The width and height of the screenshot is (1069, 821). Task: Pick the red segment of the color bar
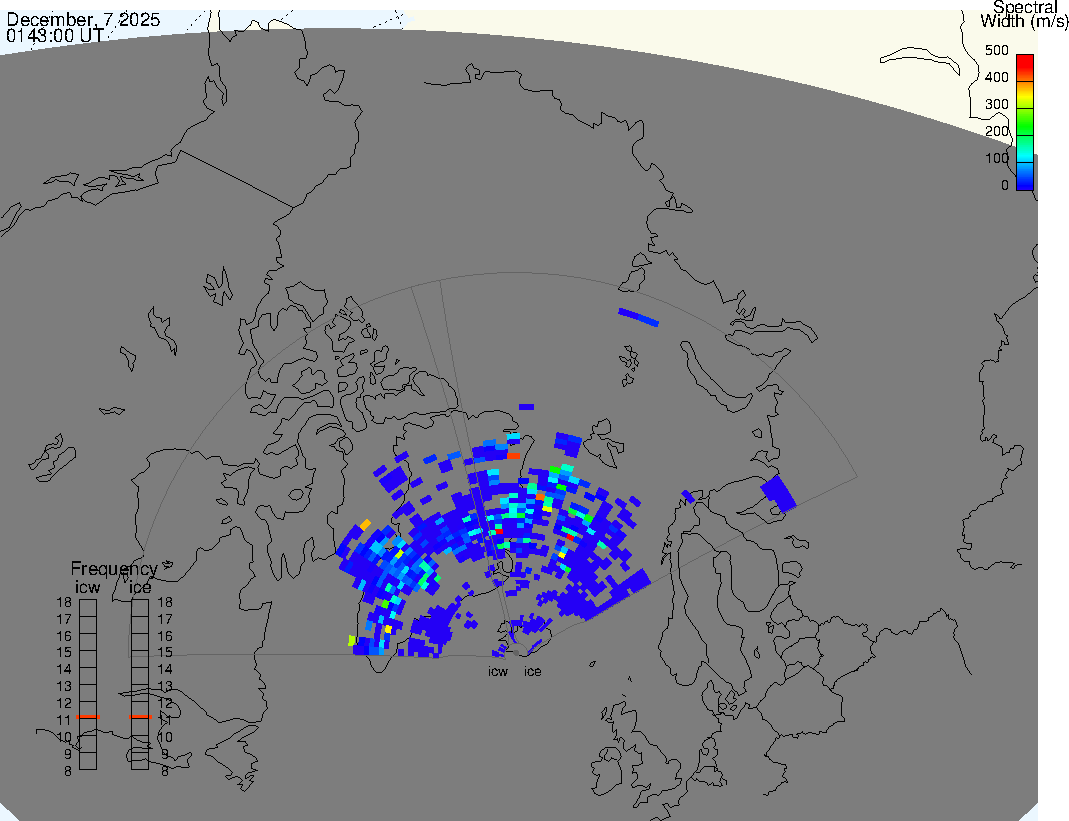1025,67
